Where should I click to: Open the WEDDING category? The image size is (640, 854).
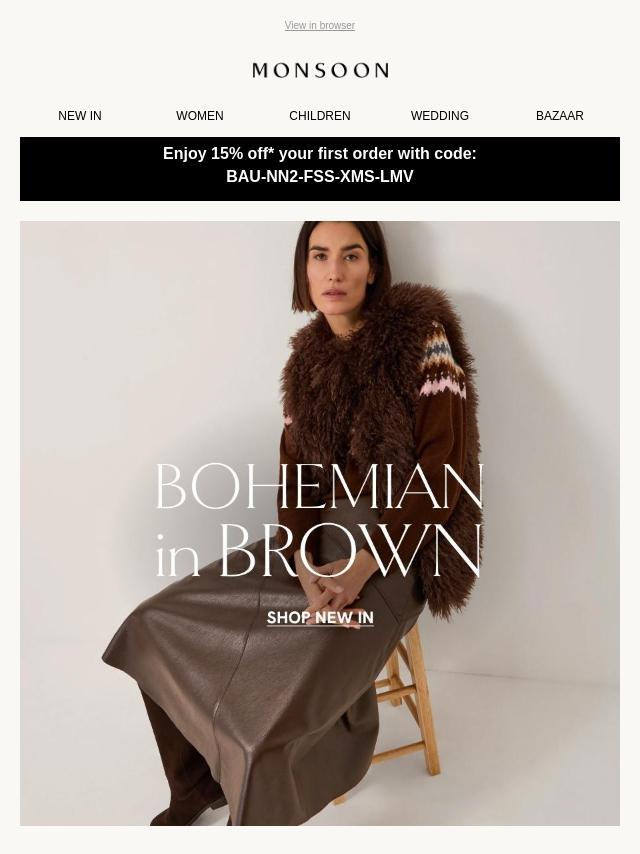[x=440, y=116]
